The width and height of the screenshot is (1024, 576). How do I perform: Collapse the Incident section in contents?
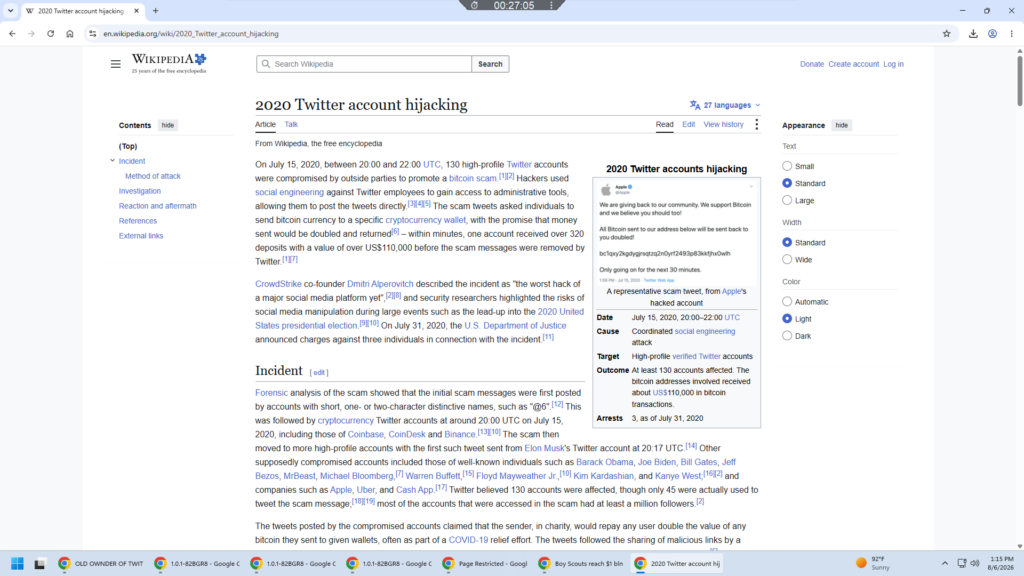pyautogui.click(x=112, y=161)
